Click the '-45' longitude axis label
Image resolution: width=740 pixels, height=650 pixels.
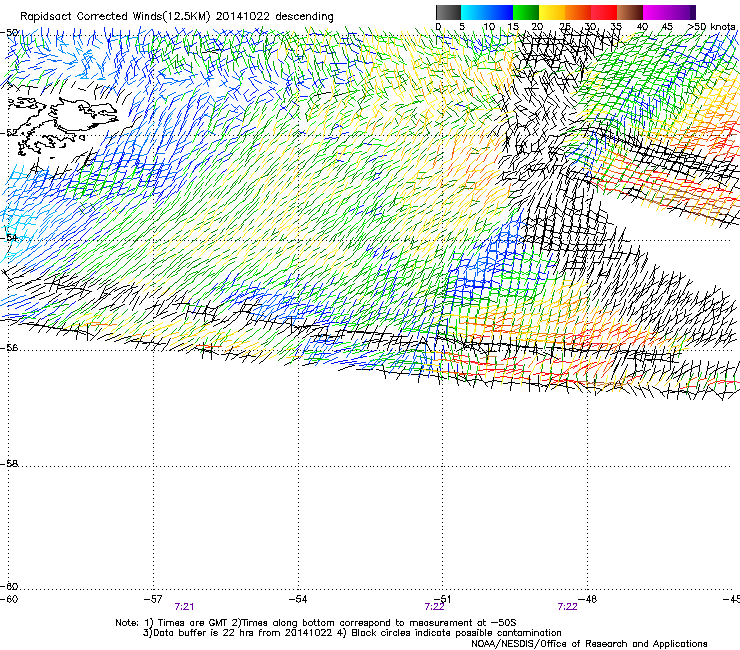tap(732, 599)
